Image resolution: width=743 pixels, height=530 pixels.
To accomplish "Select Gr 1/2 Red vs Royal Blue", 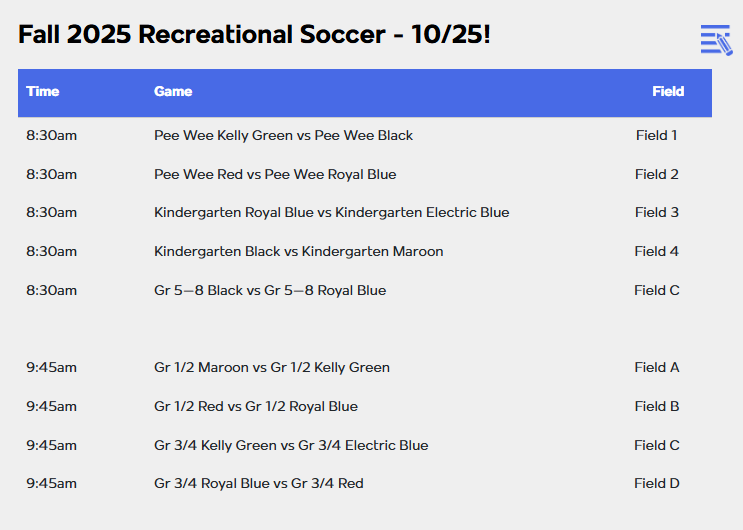I will pos(256,407).
